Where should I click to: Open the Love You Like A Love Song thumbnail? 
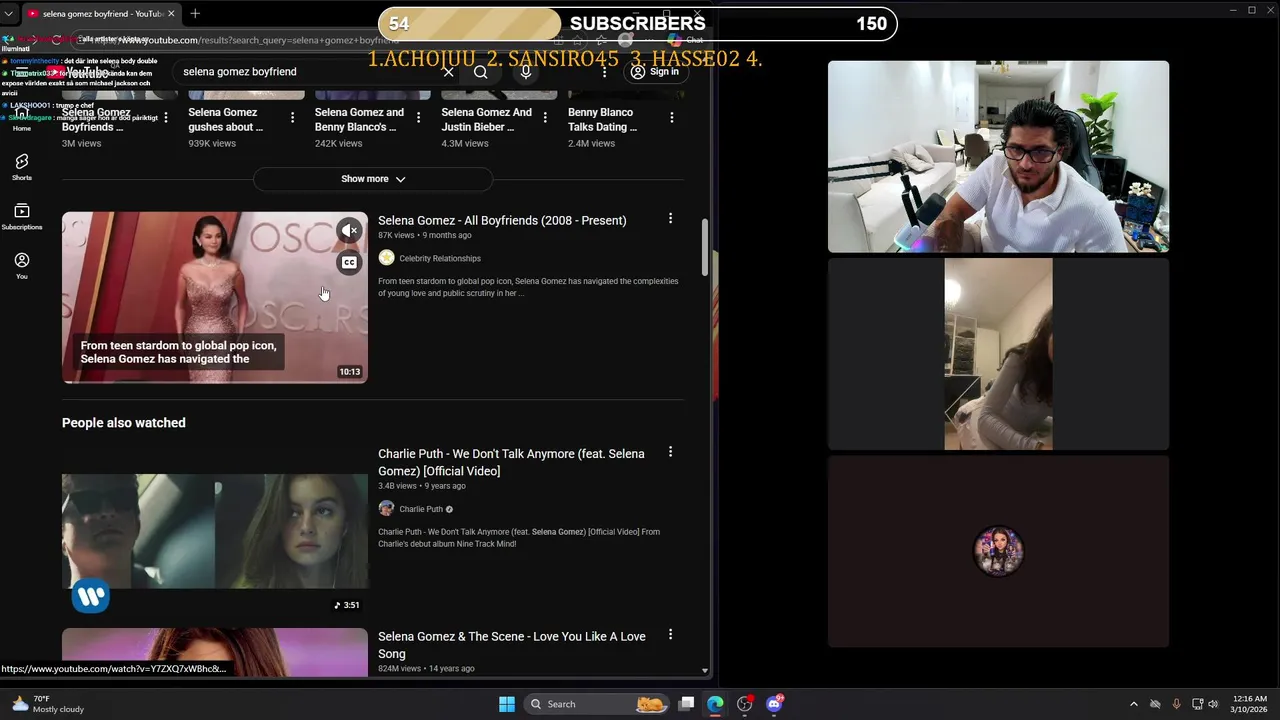coord(215,652)
